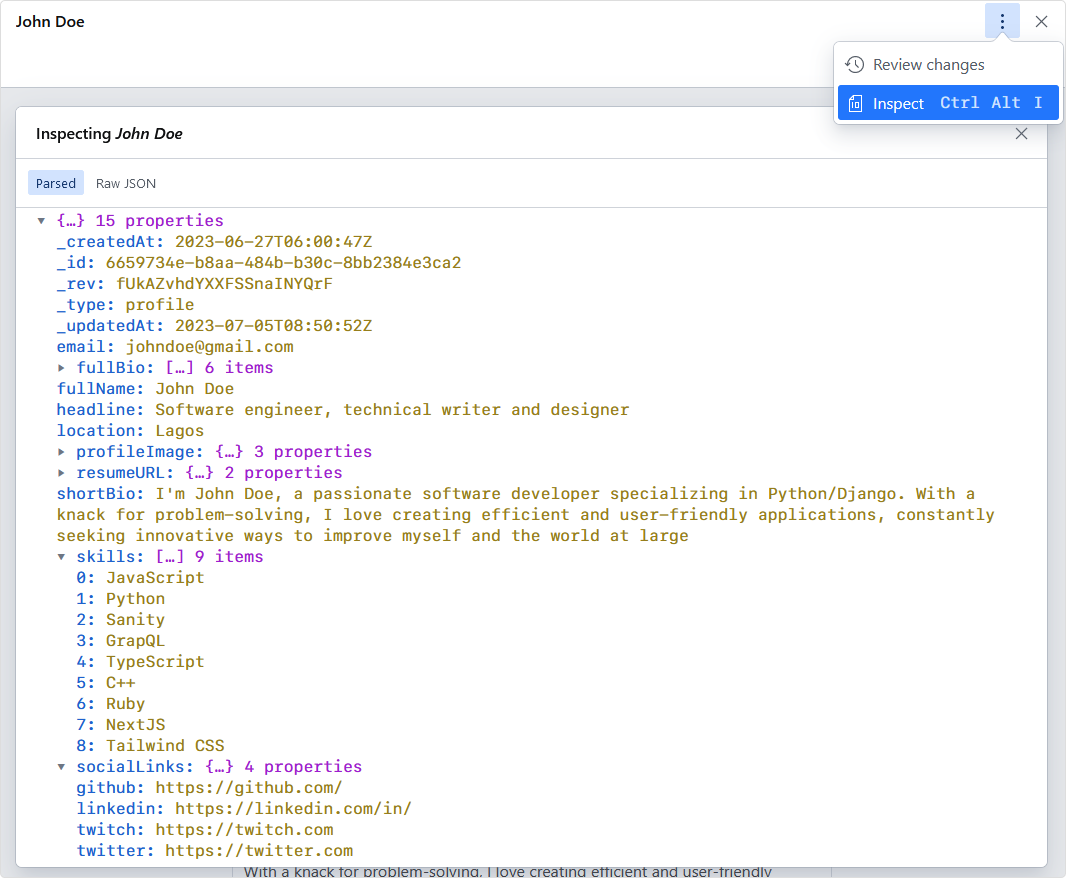Screen dimensions: 1066x878
Task: Click the Inspecting John Doe heading
Action: [109, 134]
